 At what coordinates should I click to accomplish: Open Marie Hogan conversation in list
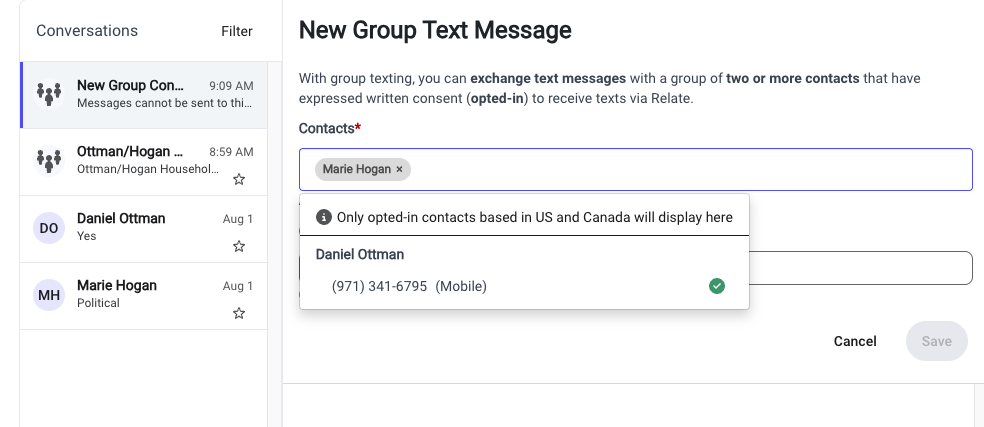[x=144, y=296]
